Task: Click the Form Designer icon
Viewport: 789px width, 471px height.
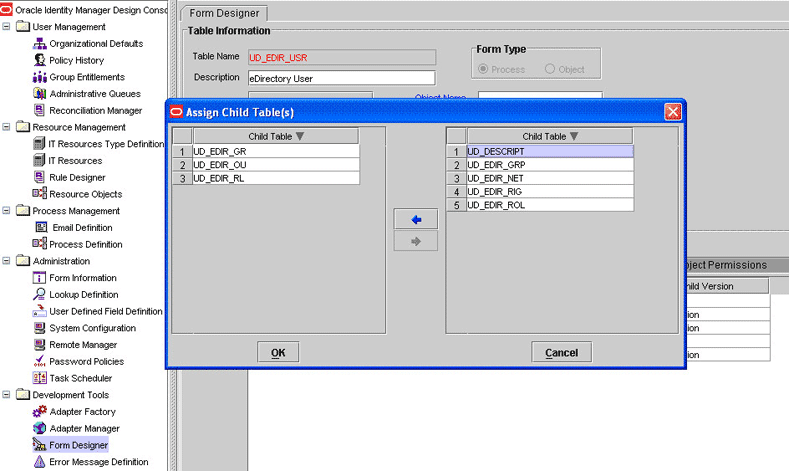Action: (39, 445)
